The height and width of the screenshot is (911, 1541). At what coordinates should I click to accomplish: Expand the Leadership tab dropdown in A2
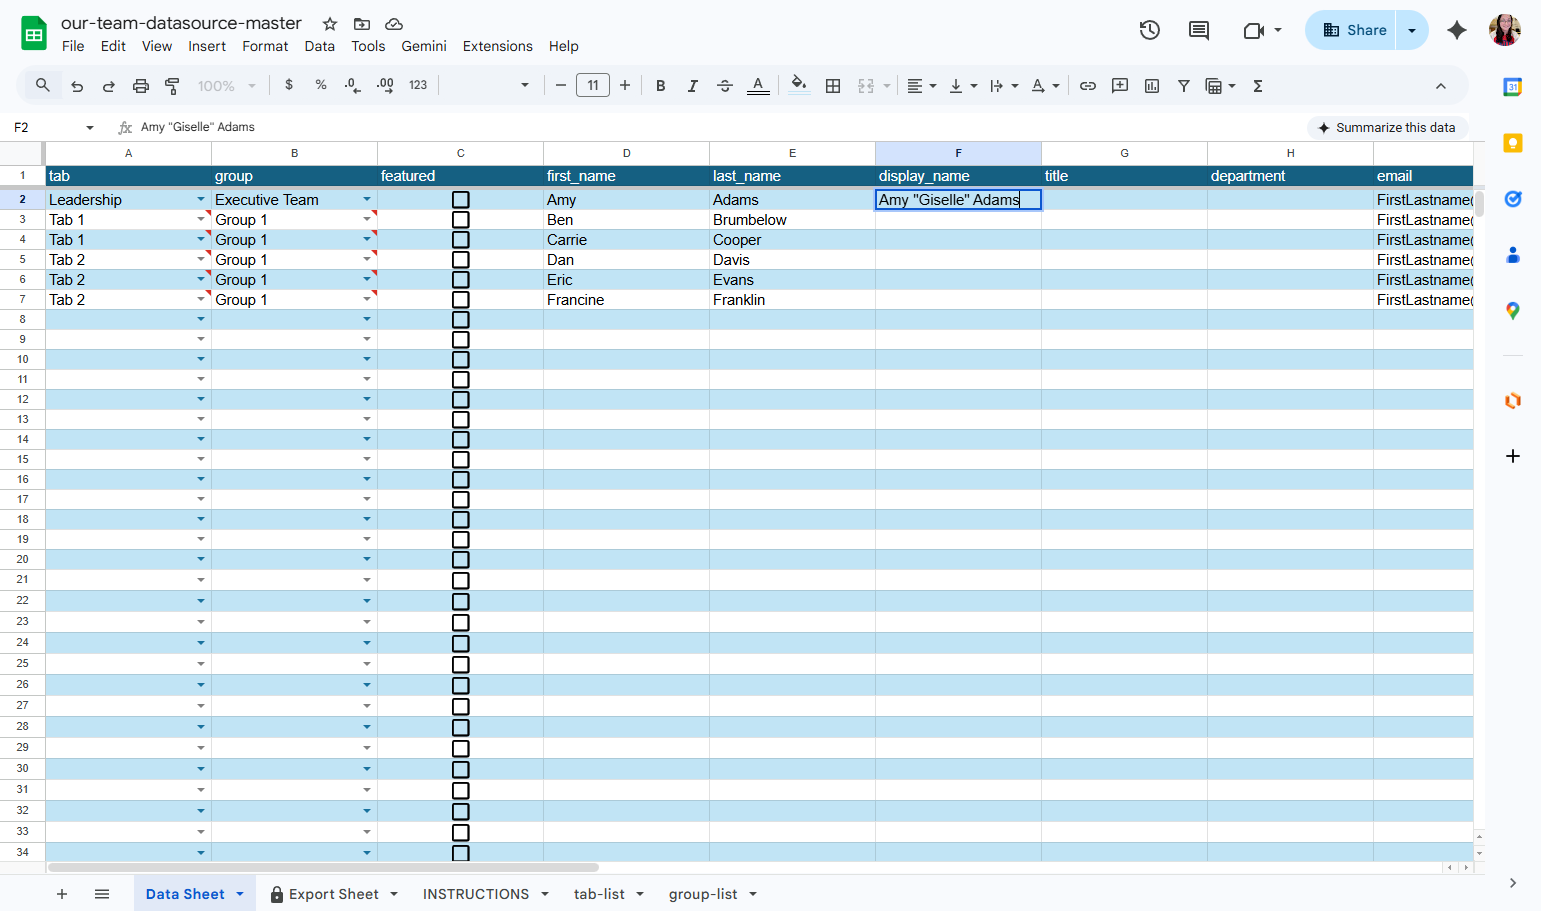click(201, 200)
